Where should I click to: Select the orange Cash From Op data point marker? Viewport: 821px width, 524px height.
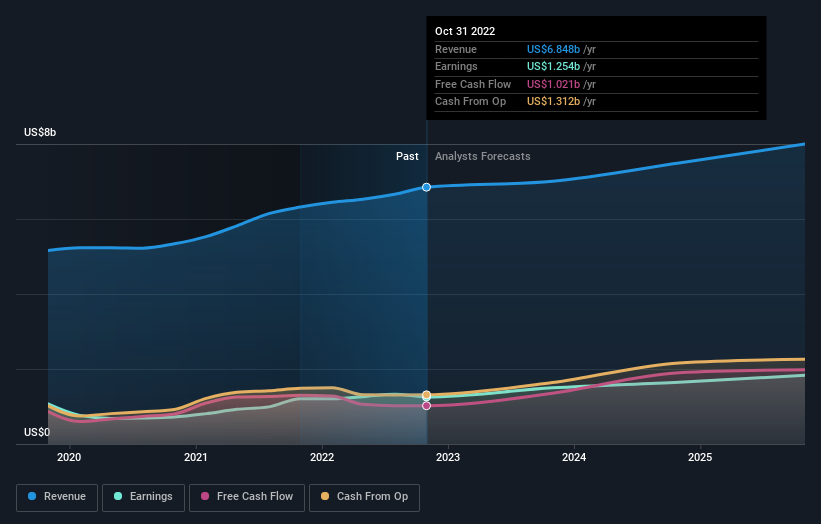coord(427,394)
